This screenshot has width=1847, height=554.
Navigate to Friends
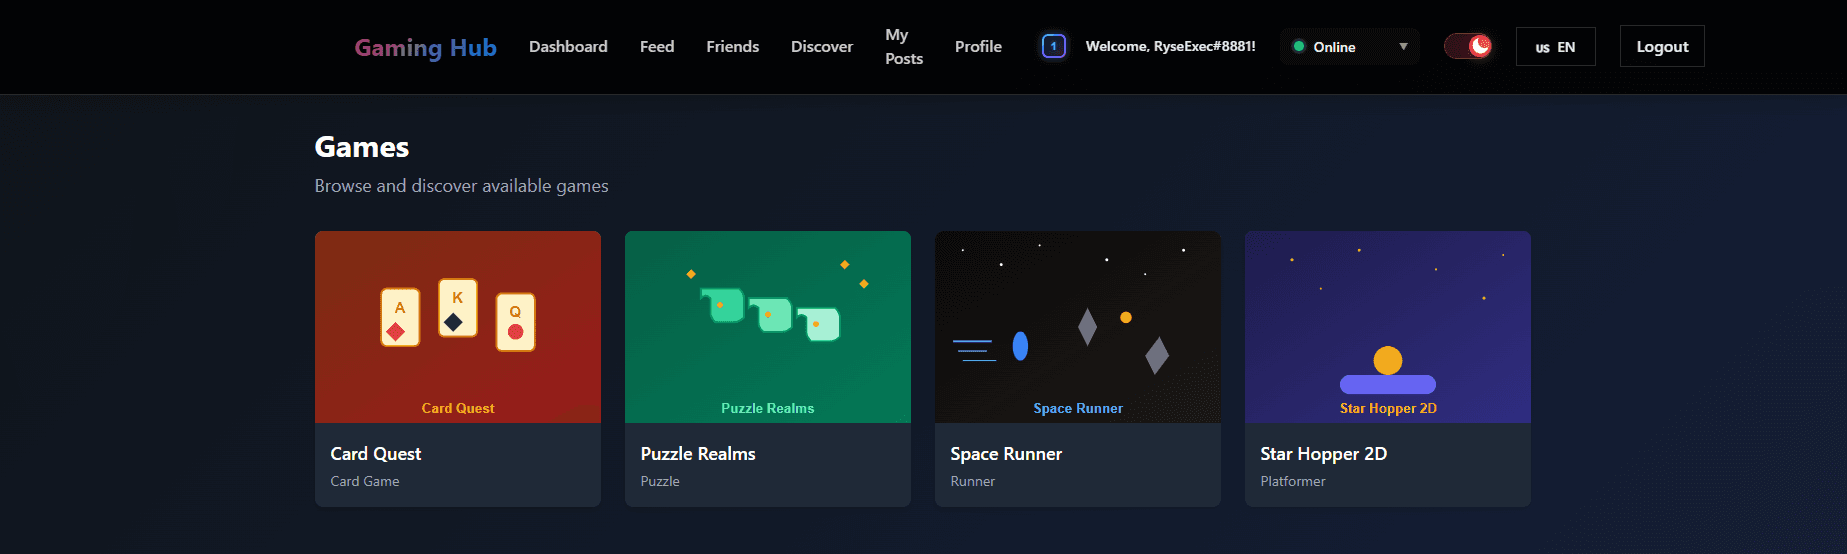click(732, 47)
